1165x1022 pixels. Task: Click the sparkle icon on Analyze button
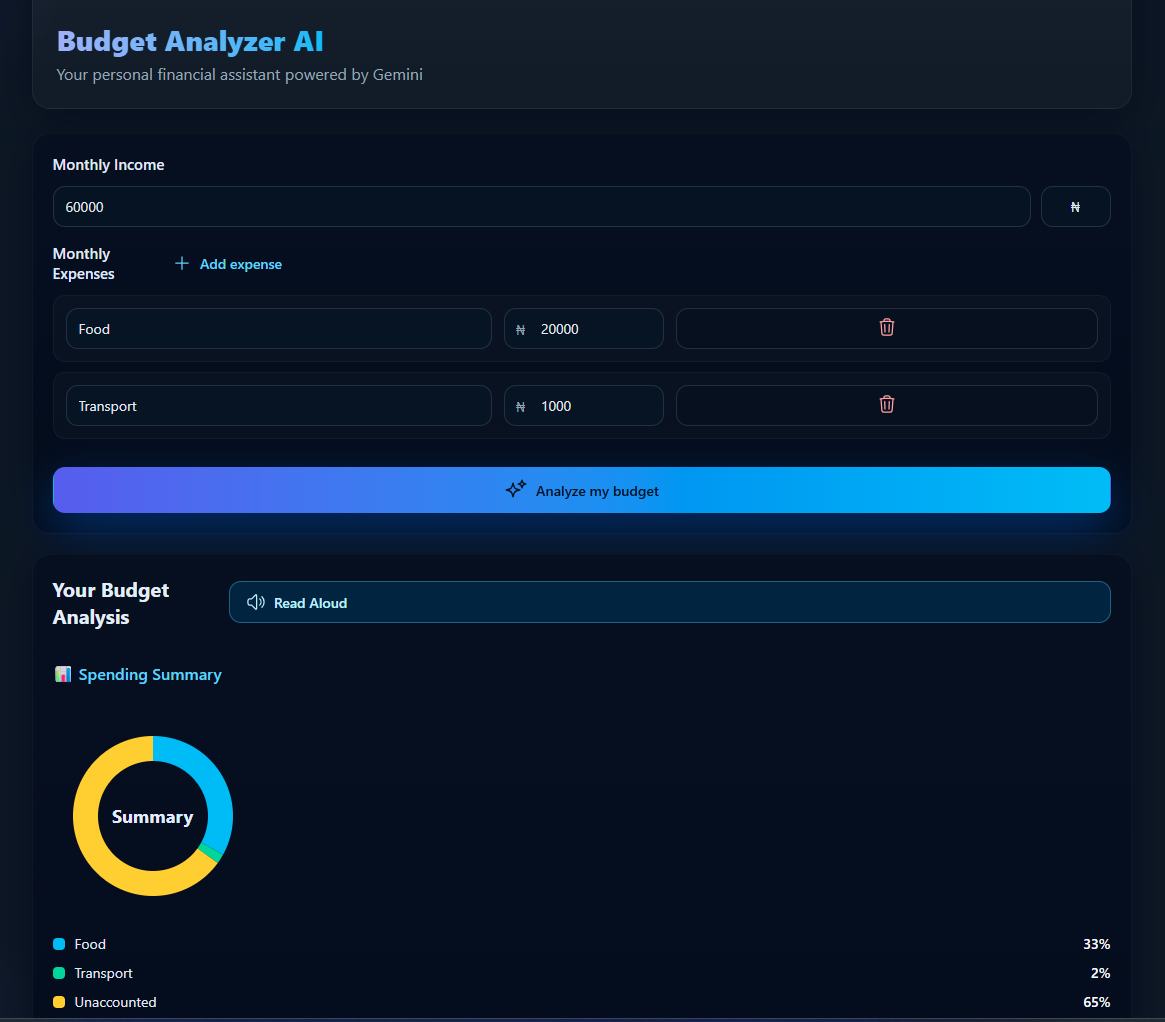(x=516, y=489)
